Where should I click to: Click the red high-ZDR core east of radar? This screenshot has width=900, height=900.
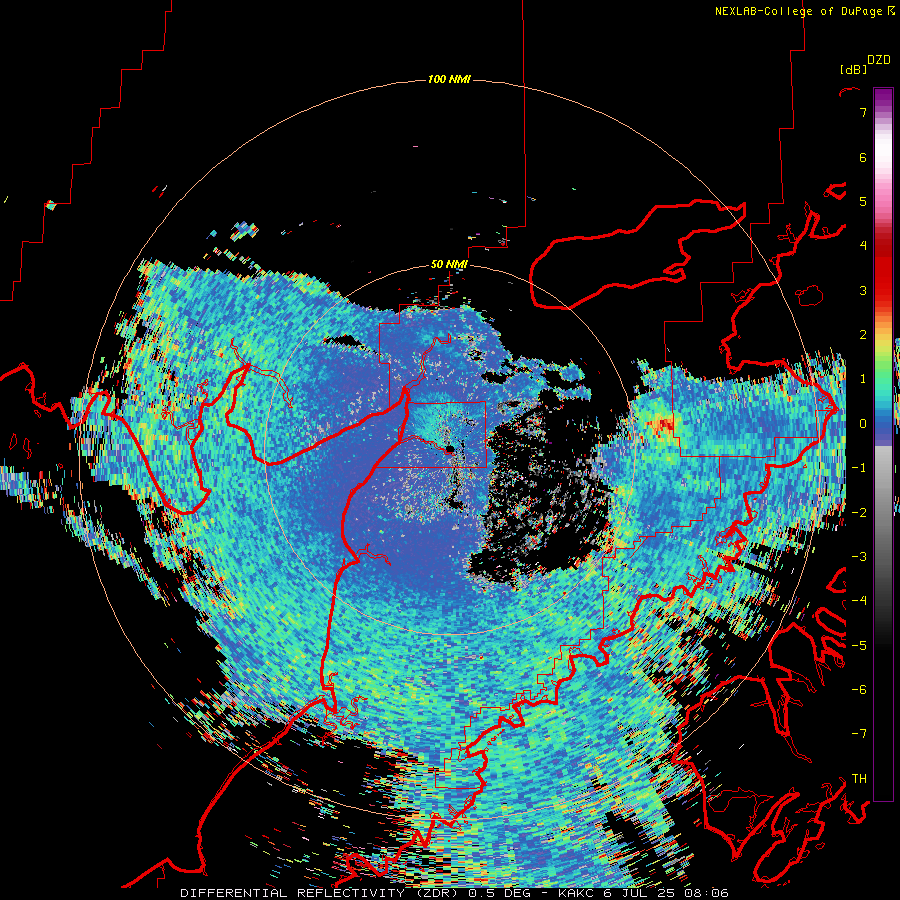coord(664,425)
